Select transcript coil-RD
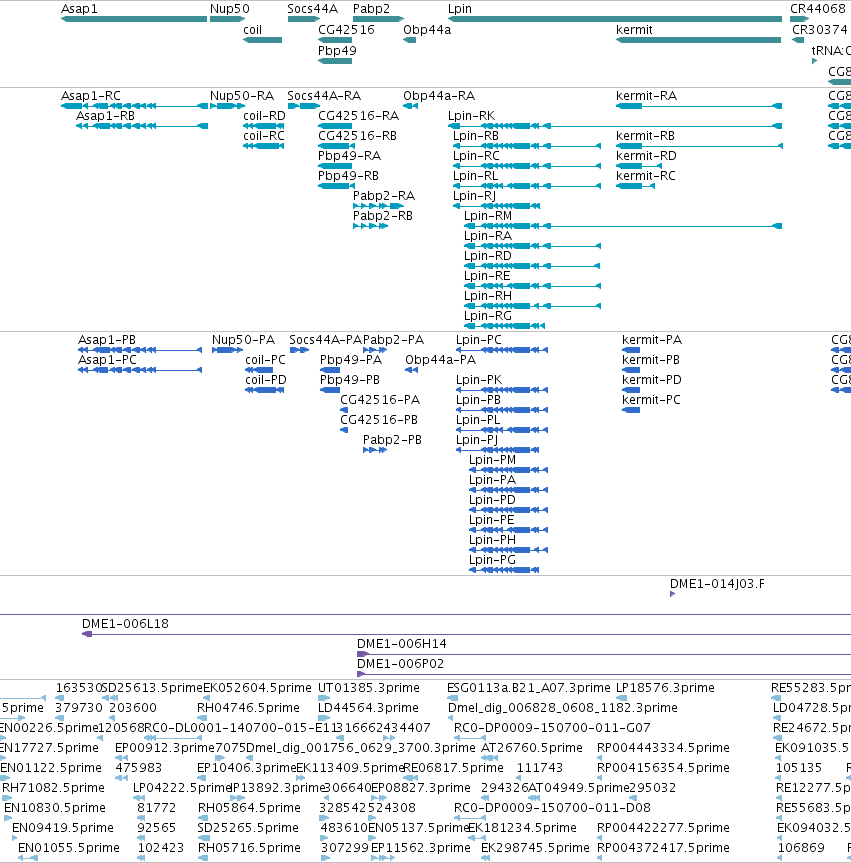The height and width of the screenshot is (863, 851). (x=264, y=126)
